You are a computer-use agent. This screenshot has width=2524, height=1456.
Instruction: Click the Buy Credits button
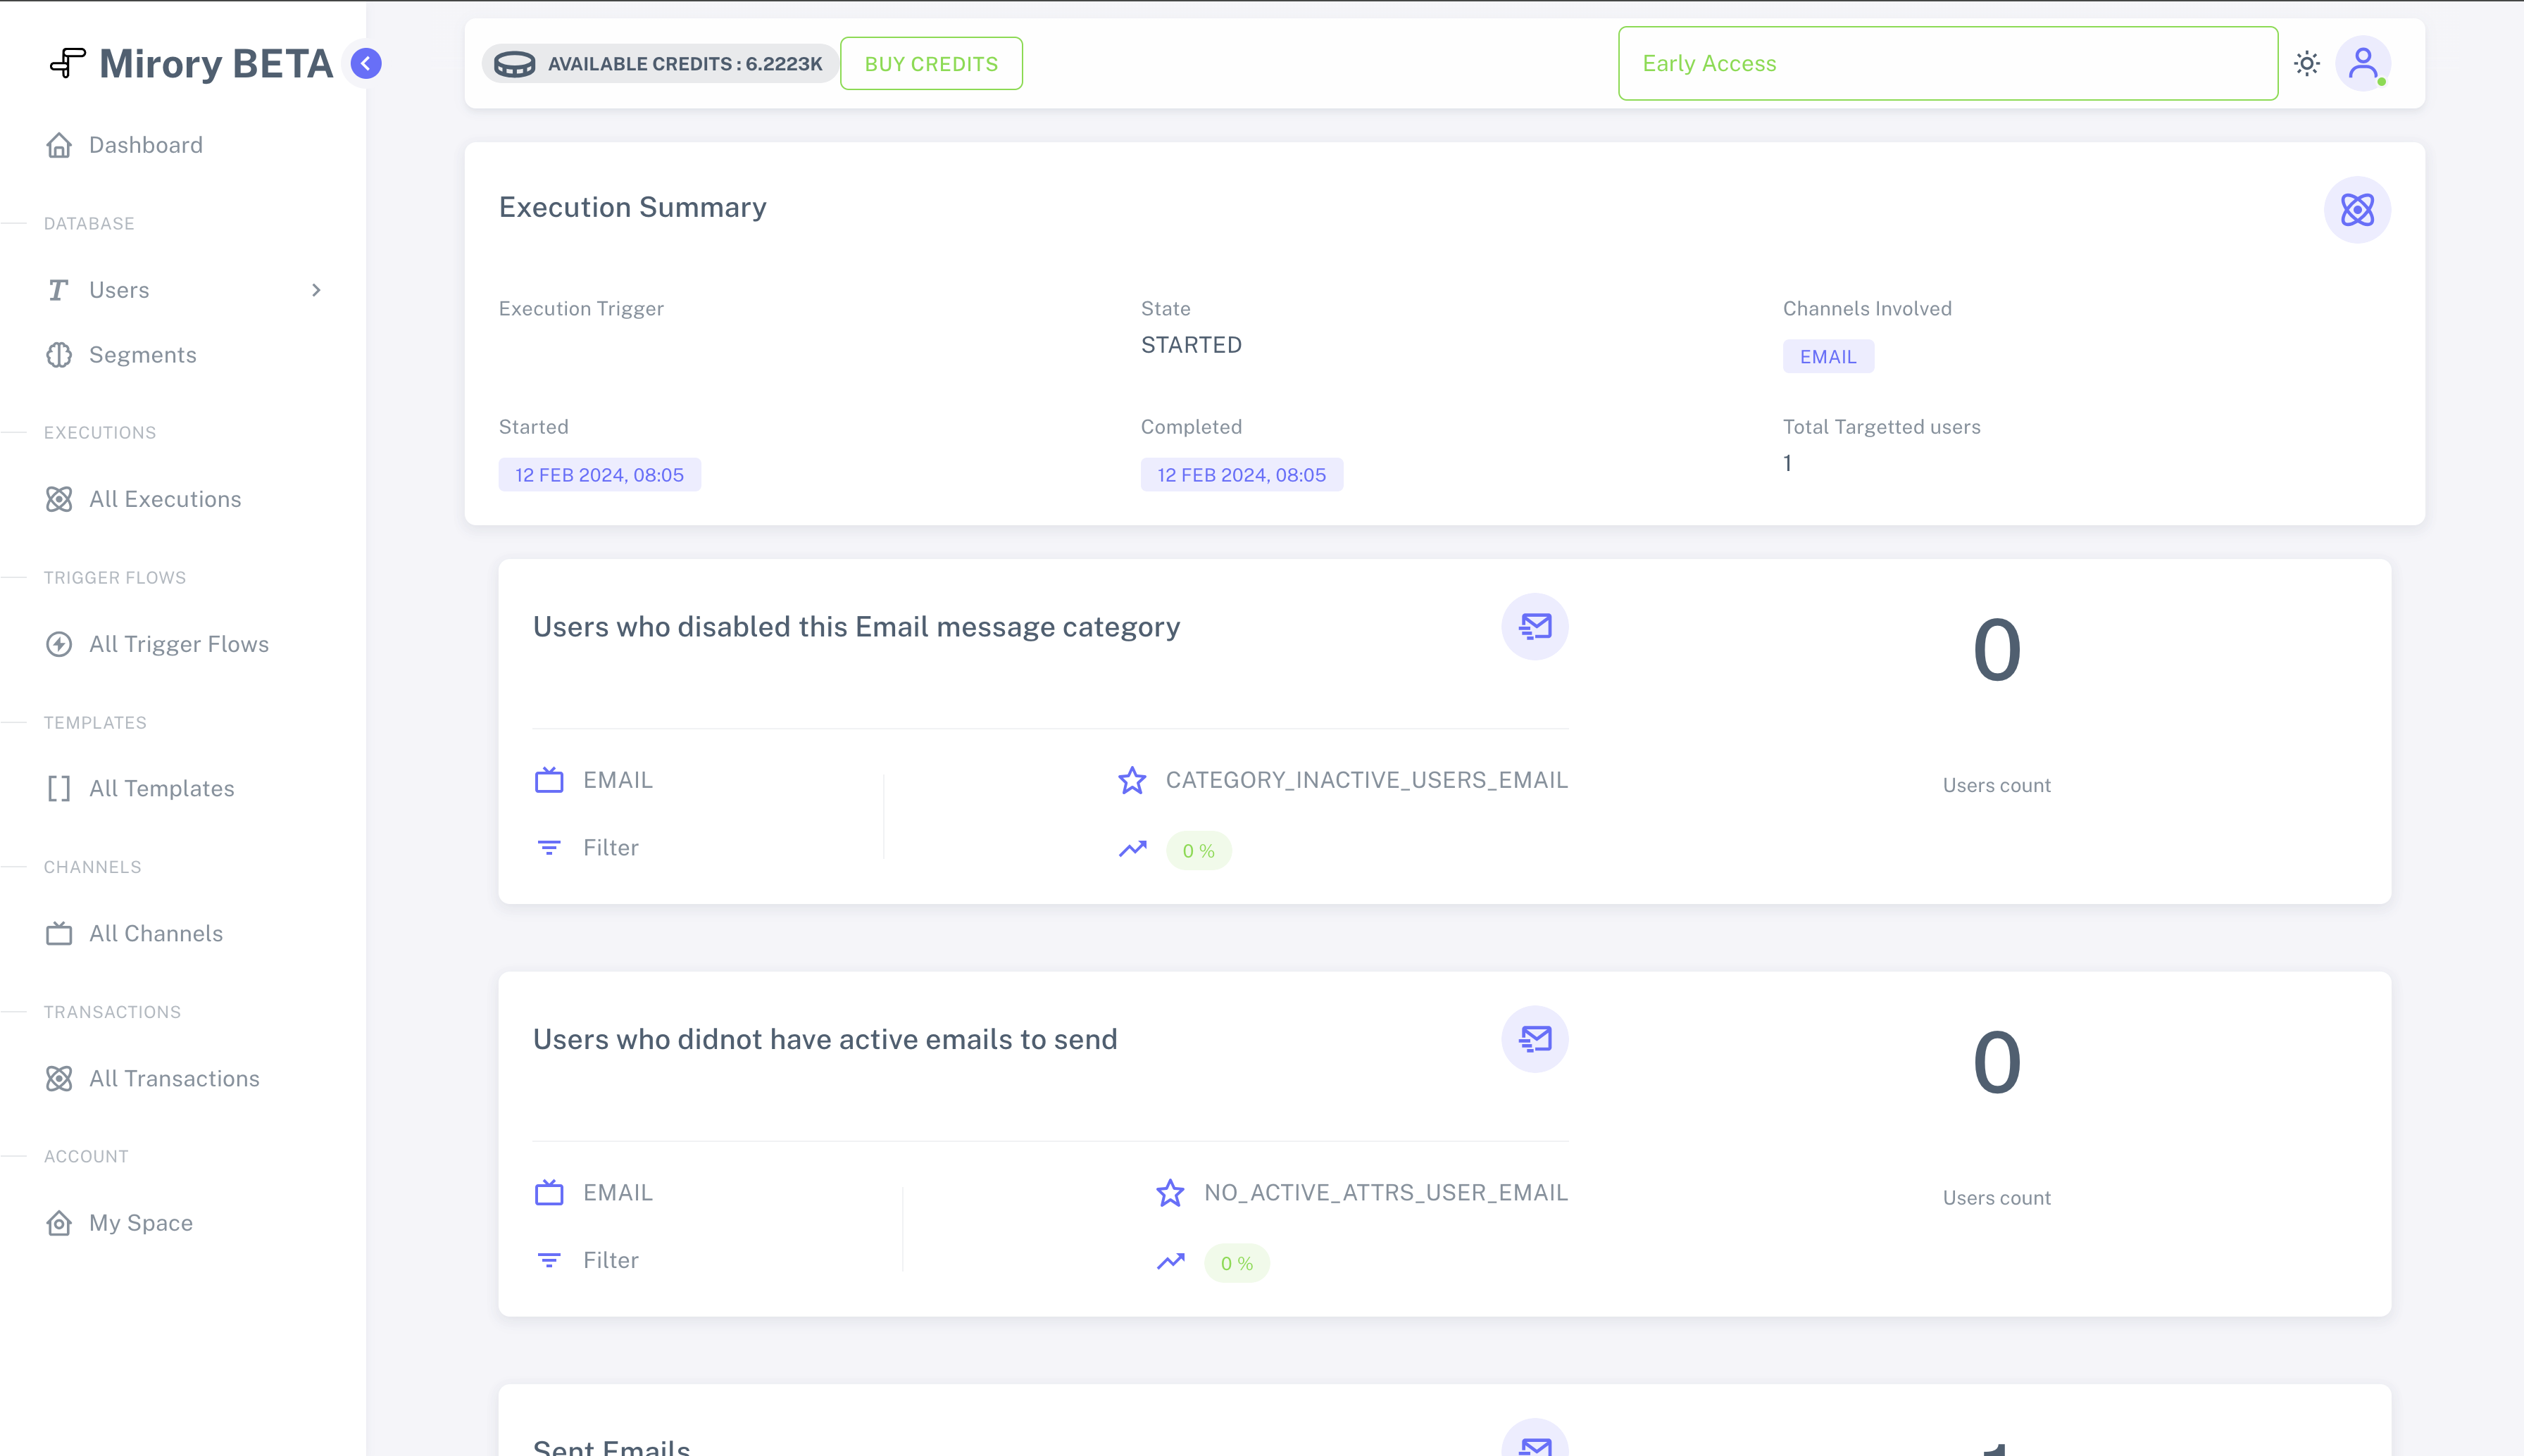tap(931, 63)
